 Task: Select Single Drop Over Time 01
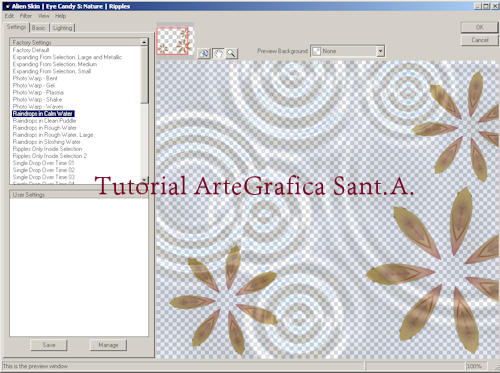[x=43, y=163]
